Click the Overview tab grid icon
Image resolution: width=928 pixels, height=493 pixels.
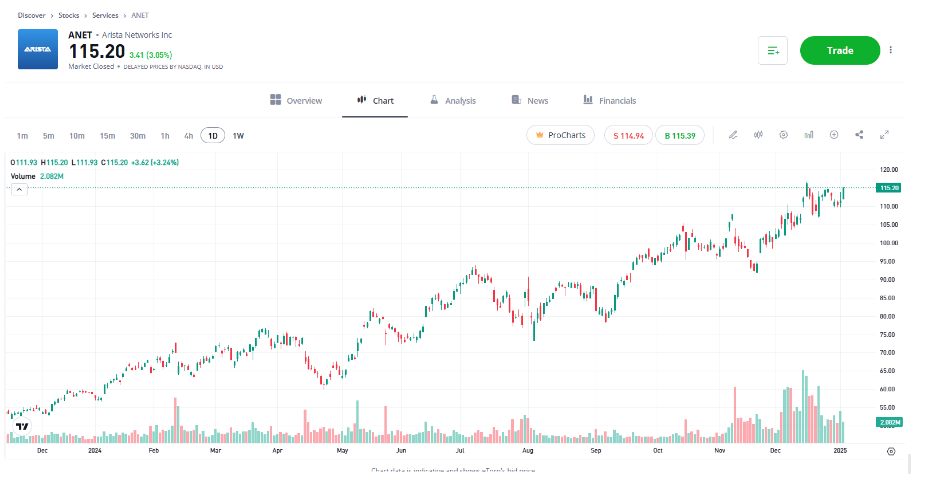click(275, 99)
